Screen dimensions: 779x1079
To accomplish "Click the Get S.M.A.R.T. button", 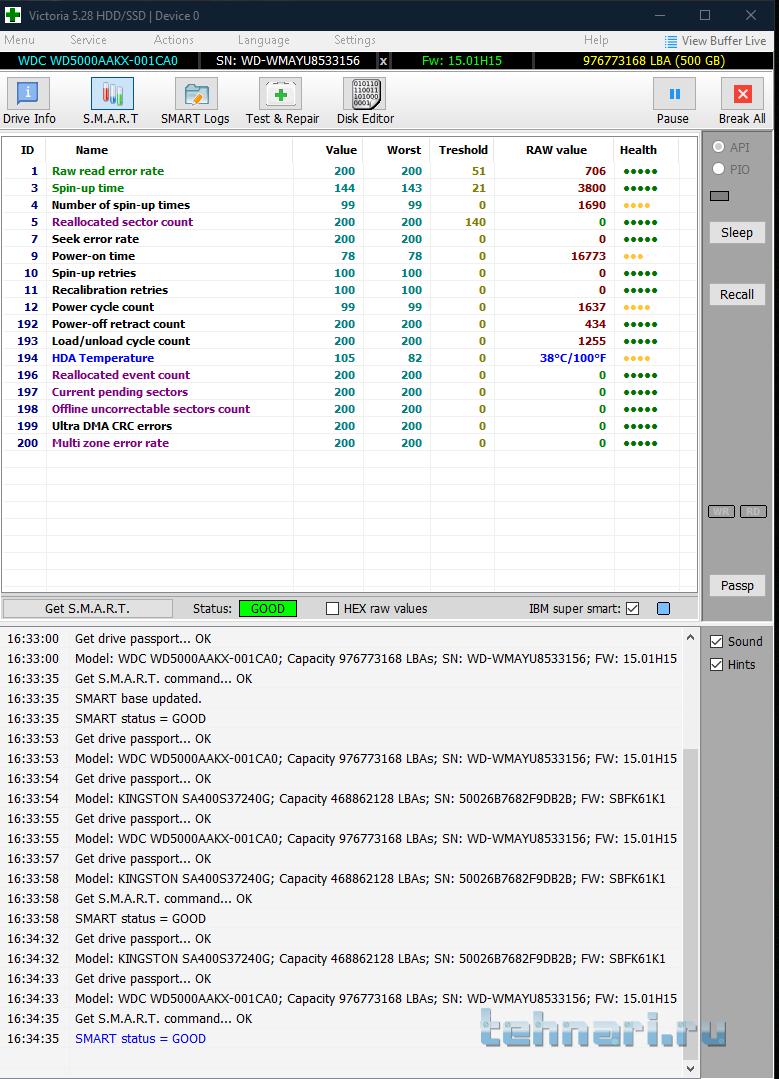I will pyautogui.click(x=87, y=608).
